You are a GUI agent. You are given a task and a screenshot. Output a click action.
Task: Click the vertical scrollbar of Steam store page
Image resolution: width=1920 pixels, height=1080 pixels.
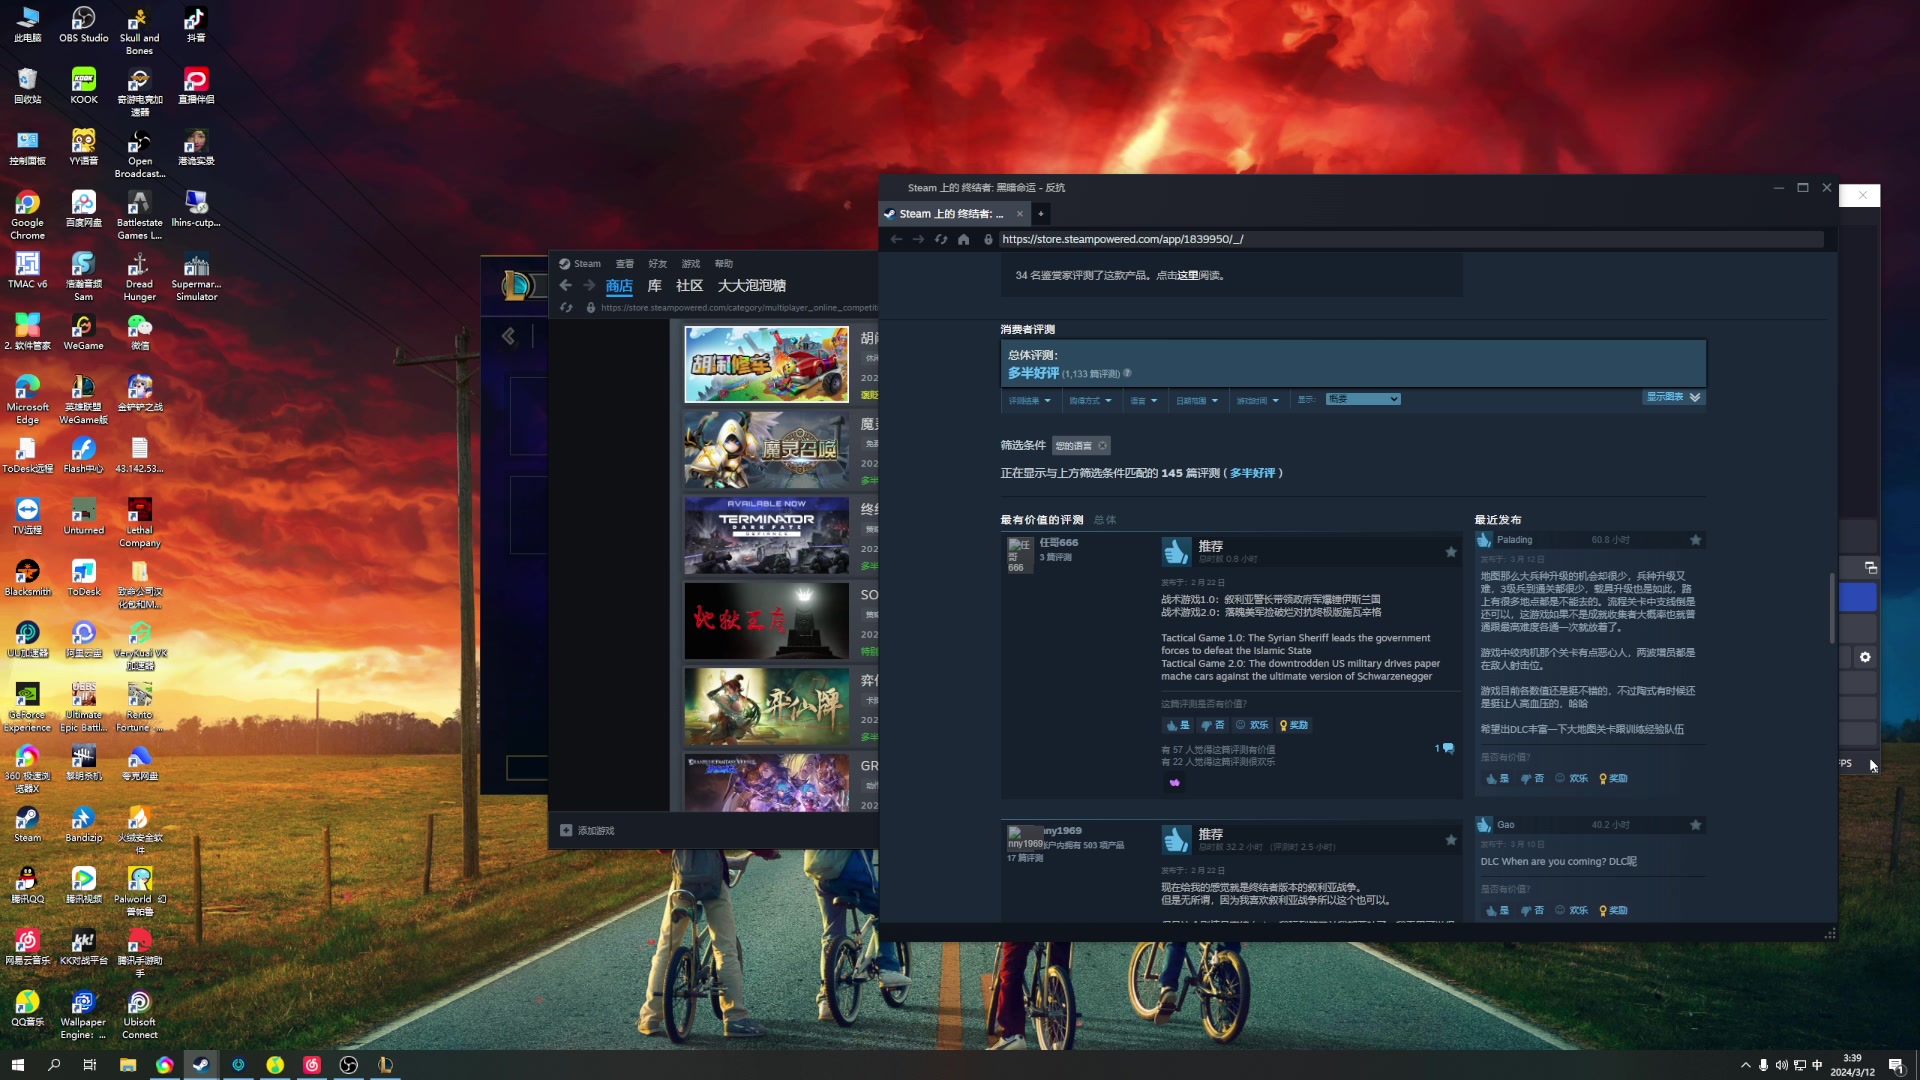[x=1832, y=607]
